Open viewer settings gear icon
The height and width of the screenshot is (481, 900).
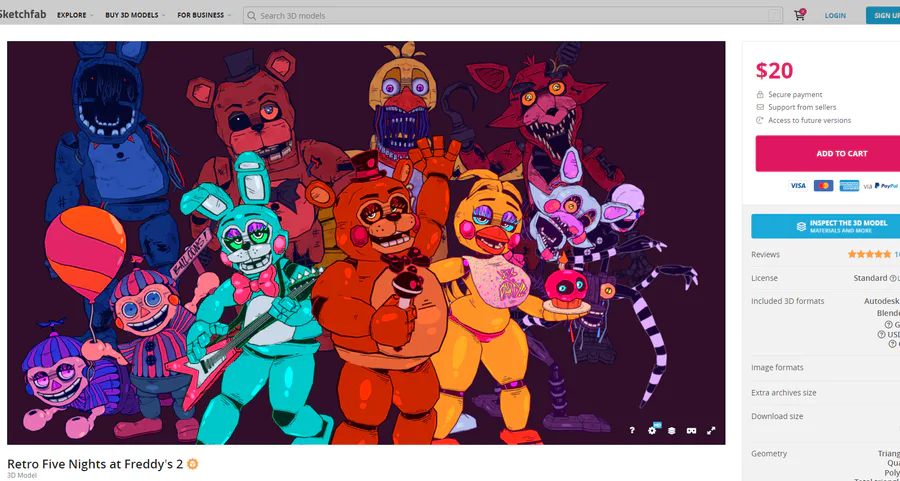point(652,430)
